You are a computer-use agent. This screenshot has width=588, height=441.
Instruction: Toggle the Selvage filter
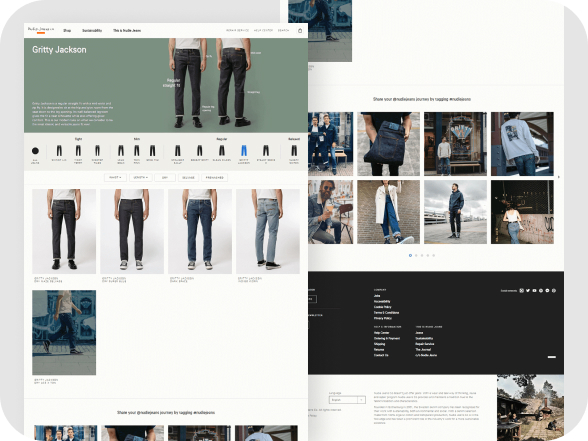(188, 177)
